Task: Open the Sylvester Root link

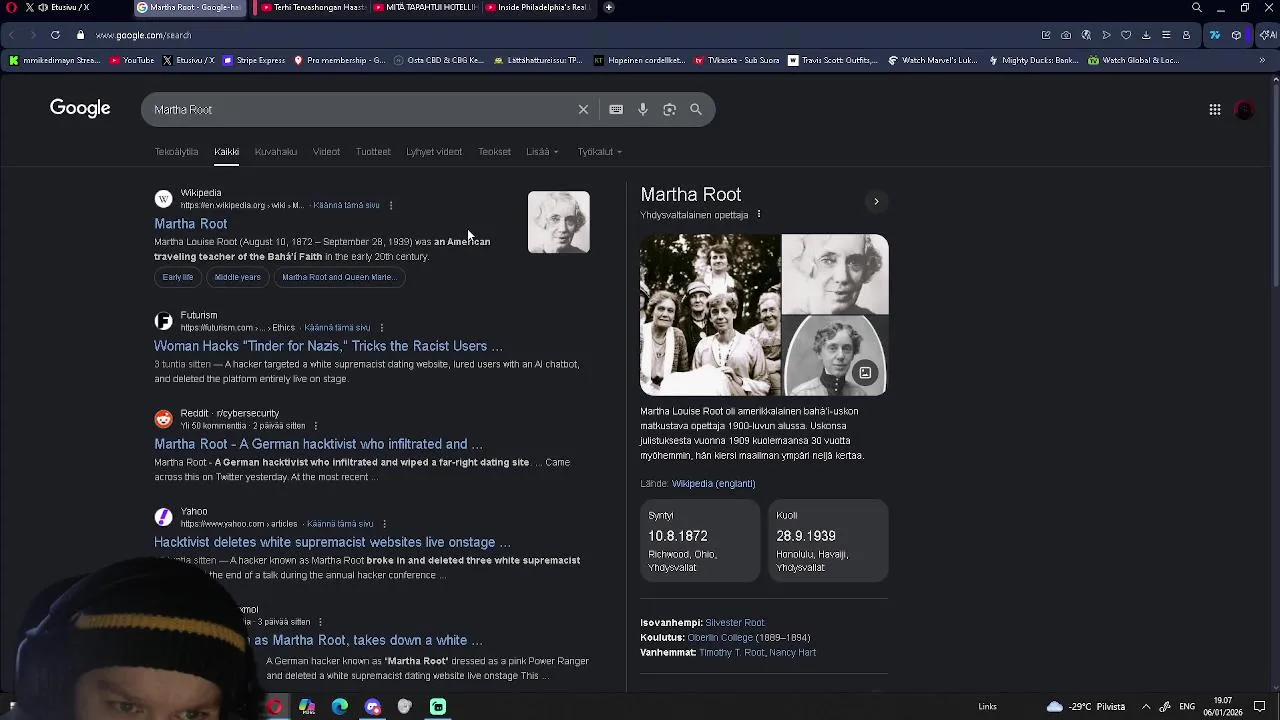Action: point(735,623)
